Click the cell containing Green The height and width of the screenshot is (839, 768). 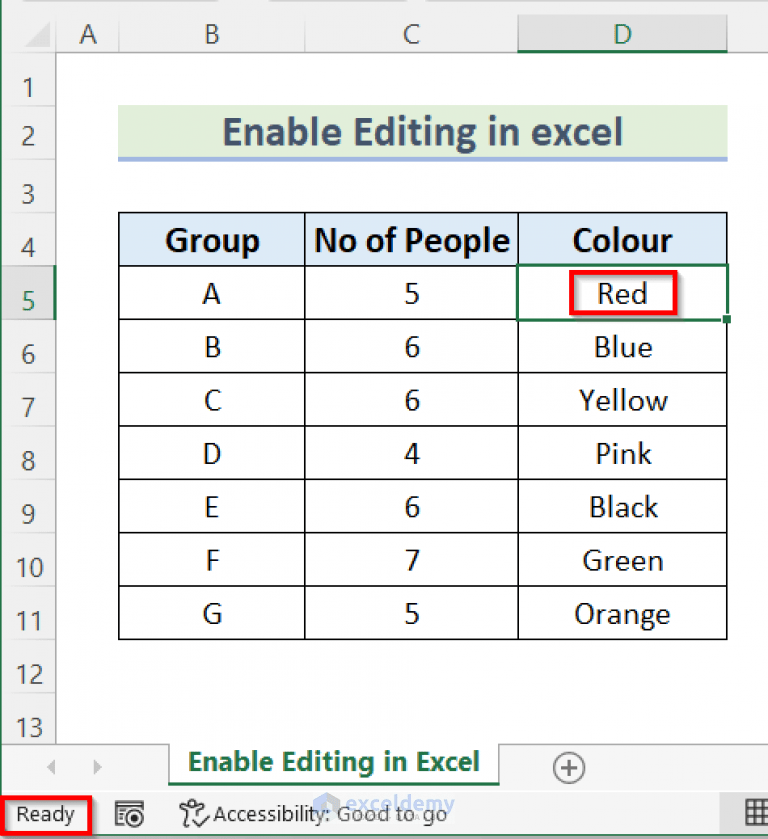(622, 560)
